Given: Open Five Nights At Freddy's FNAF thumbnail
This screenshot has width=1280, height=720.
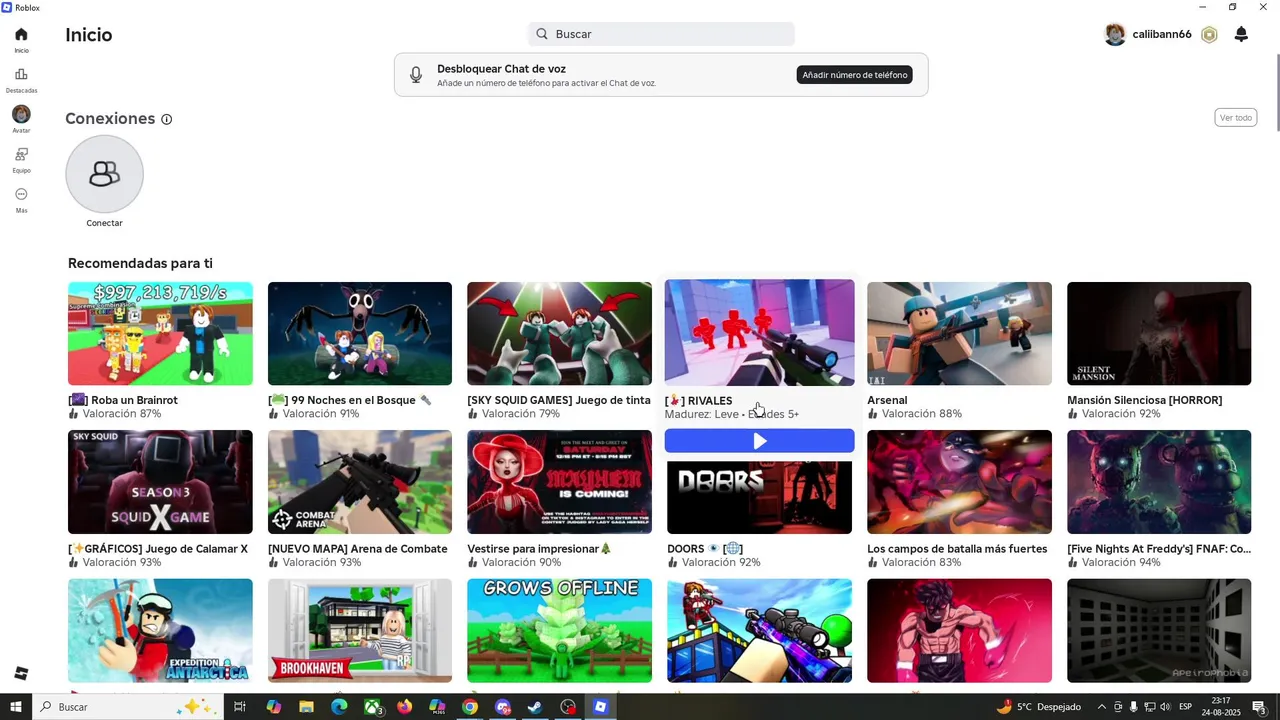Looking at the screenshot, I should point(1159,482).
